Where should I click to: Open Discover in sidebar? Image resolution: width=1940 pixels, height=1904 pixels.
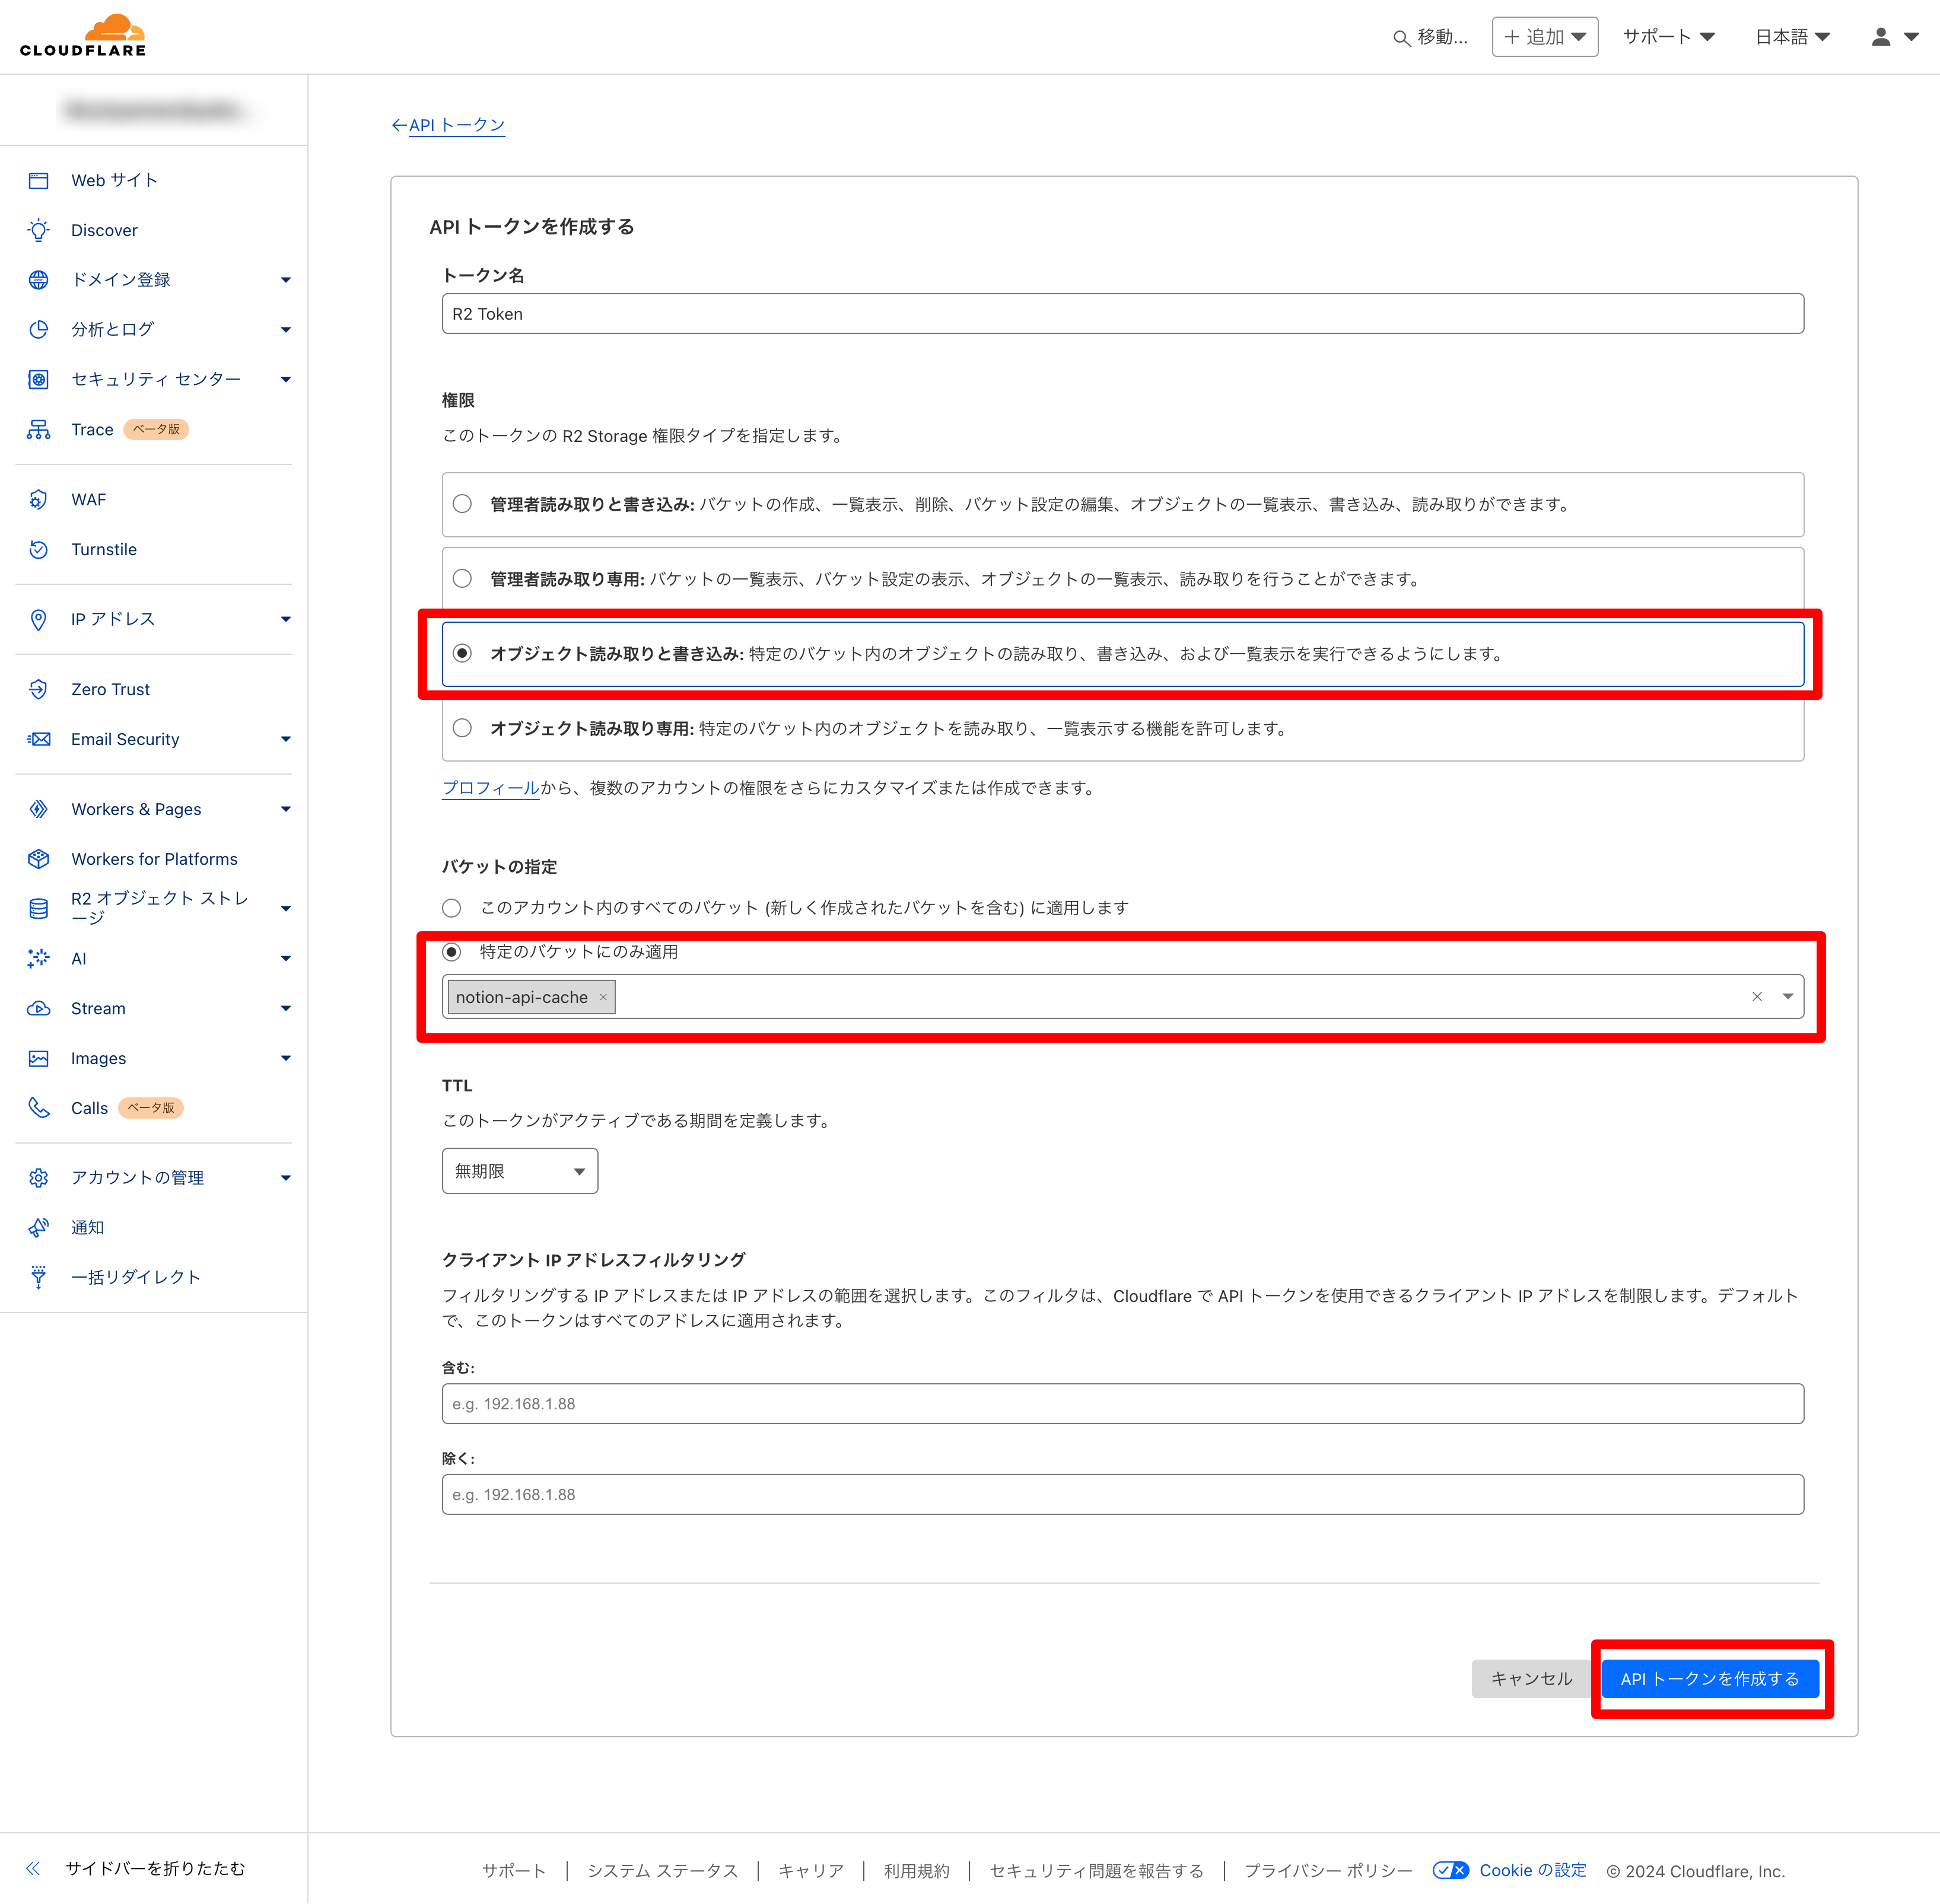104,231
